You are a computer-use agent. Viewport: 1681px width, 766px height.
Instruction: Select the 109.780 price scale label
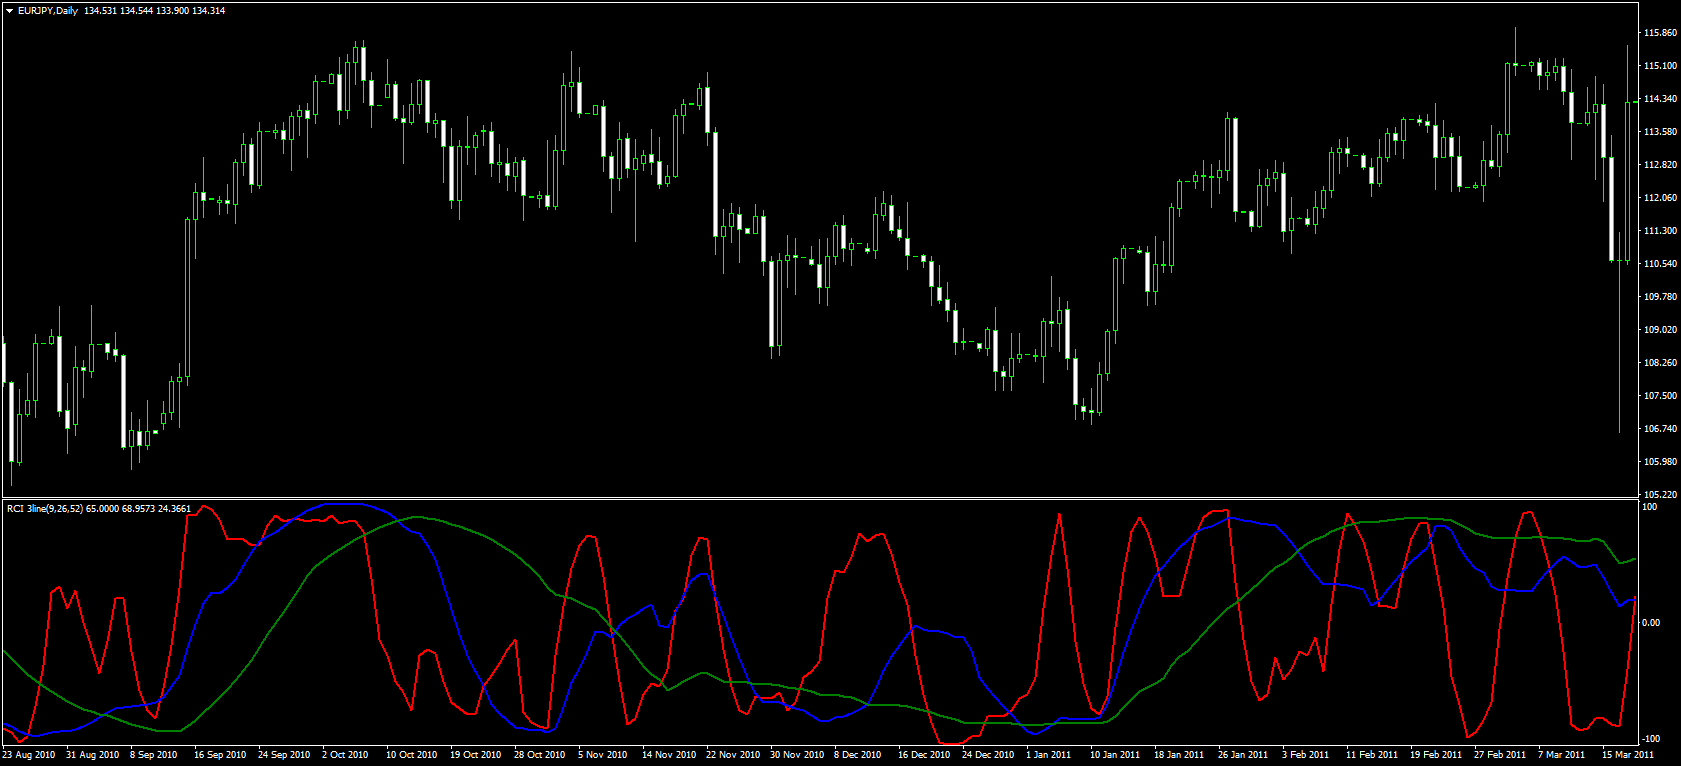(x=1659, y=297)
